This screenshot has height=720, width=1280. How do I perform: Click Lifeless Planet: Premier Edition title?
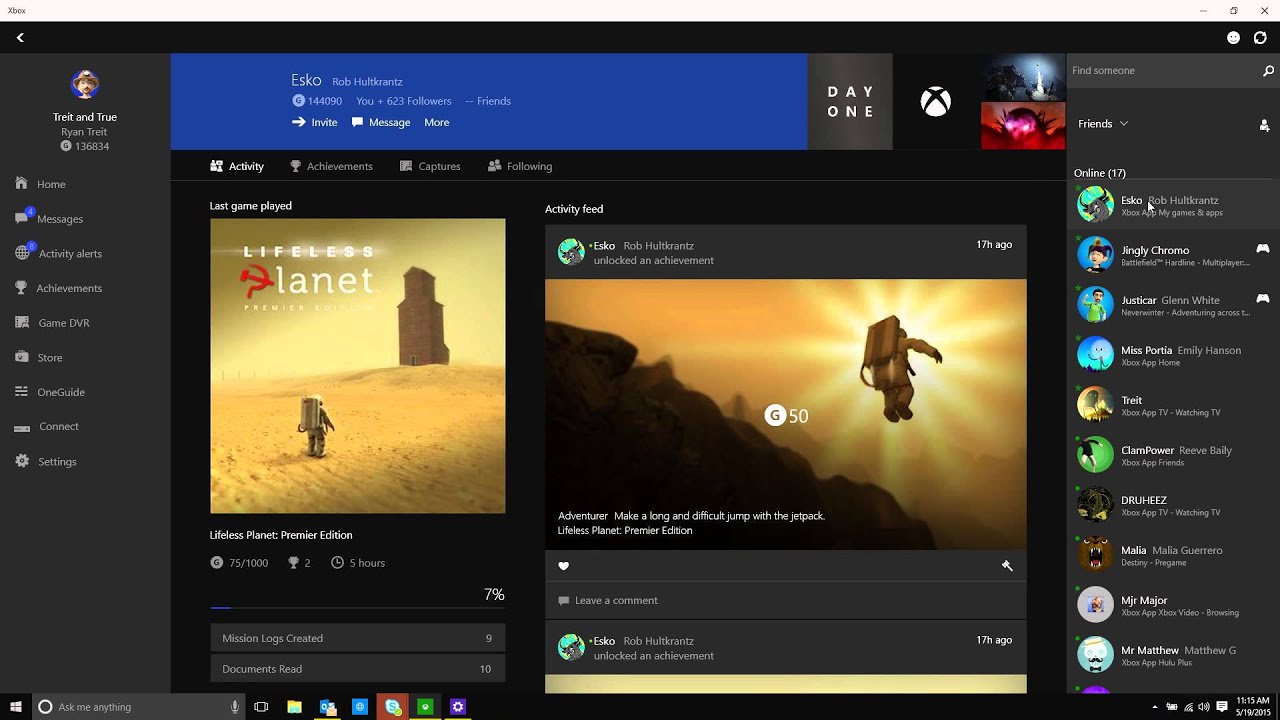click(281, 535)
